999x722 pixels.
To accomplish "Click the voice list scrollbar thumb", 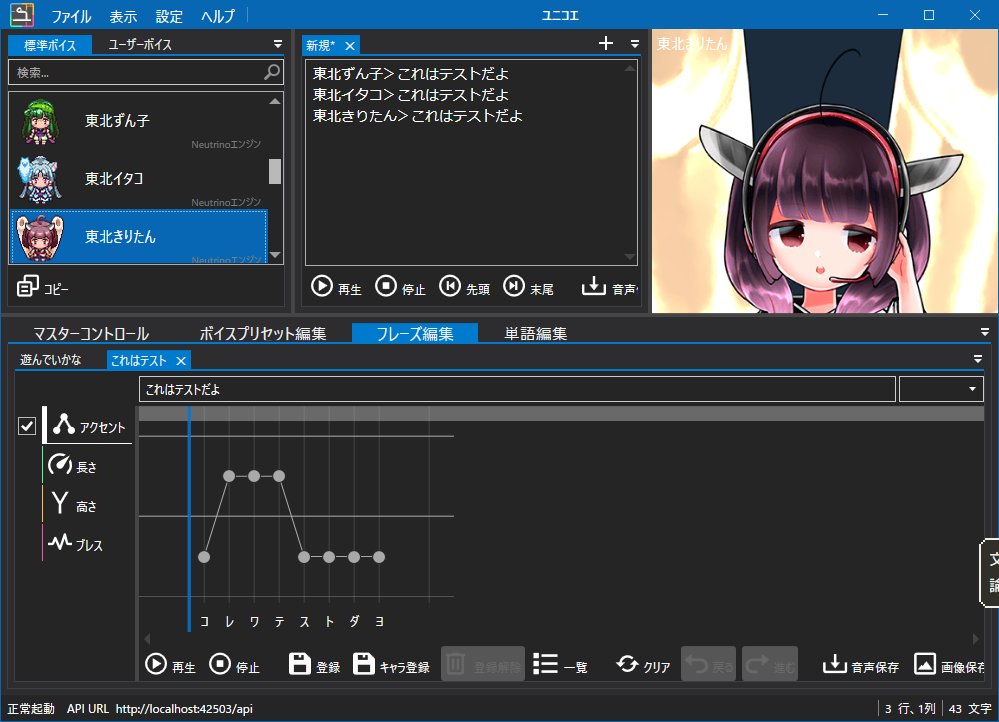I will pos(275,171).
